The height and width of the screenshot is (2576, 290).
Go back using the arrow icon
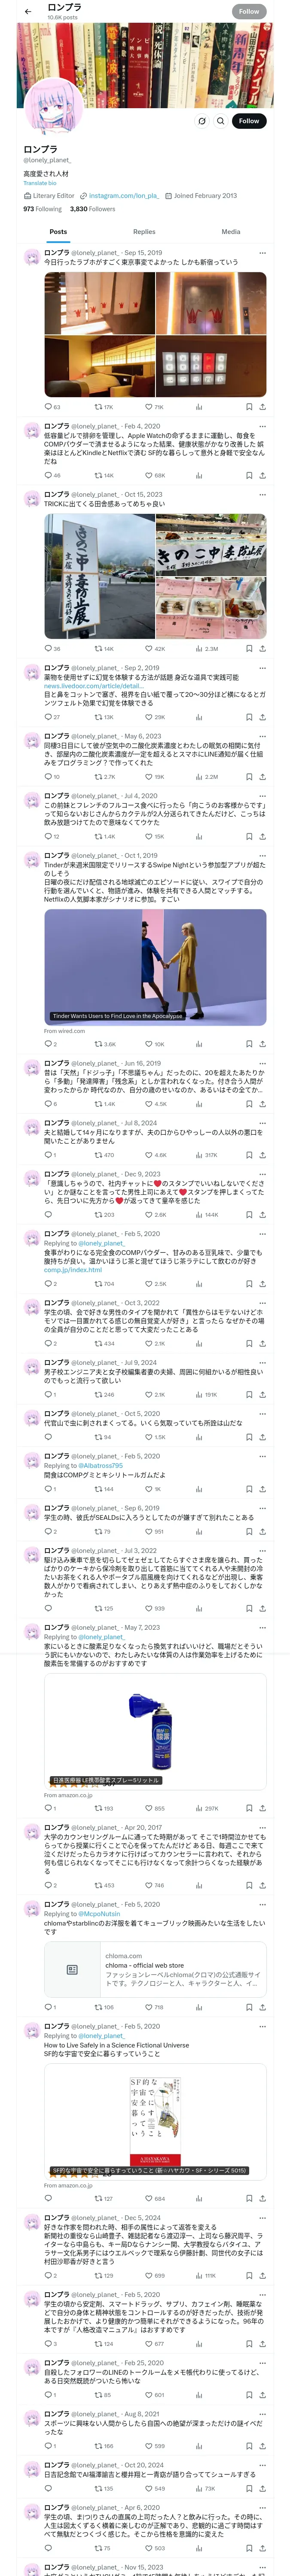tap(28, 12)
